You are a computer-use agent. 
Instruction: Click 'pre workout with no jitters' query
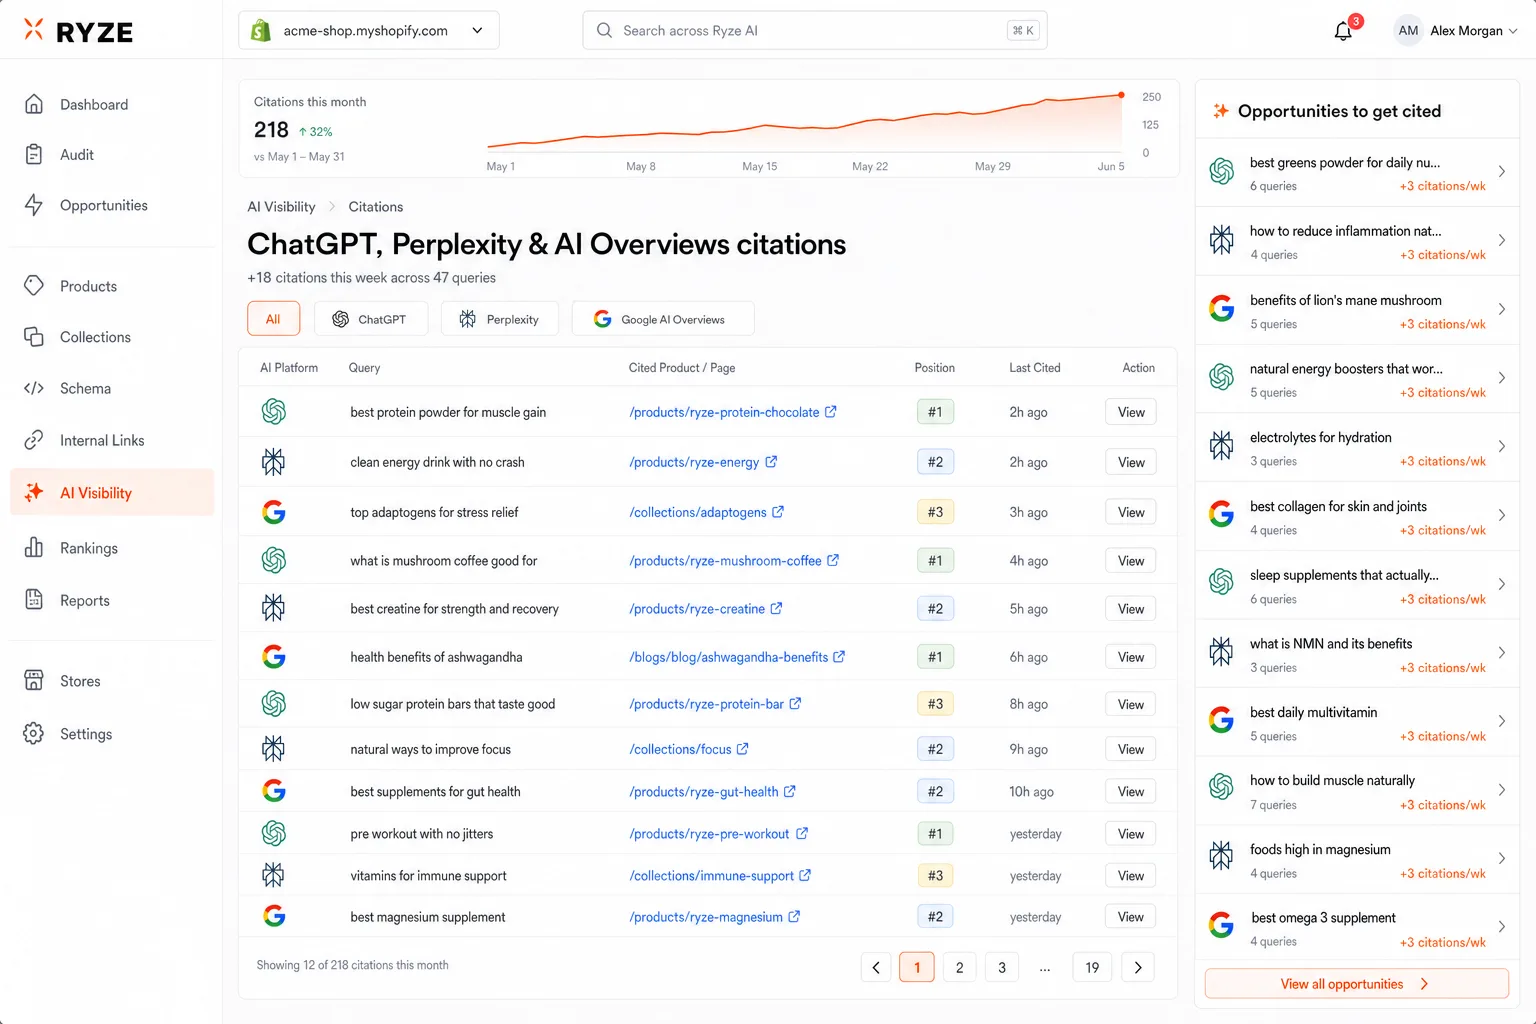421,834
